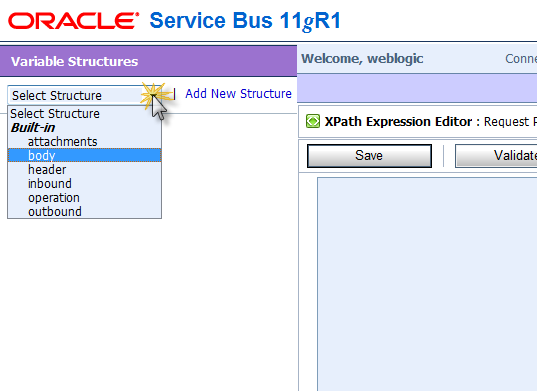The height and width of the screenshot is (391, 537).
Task: Click the Add New Structure link
Action: pos(238,93)
